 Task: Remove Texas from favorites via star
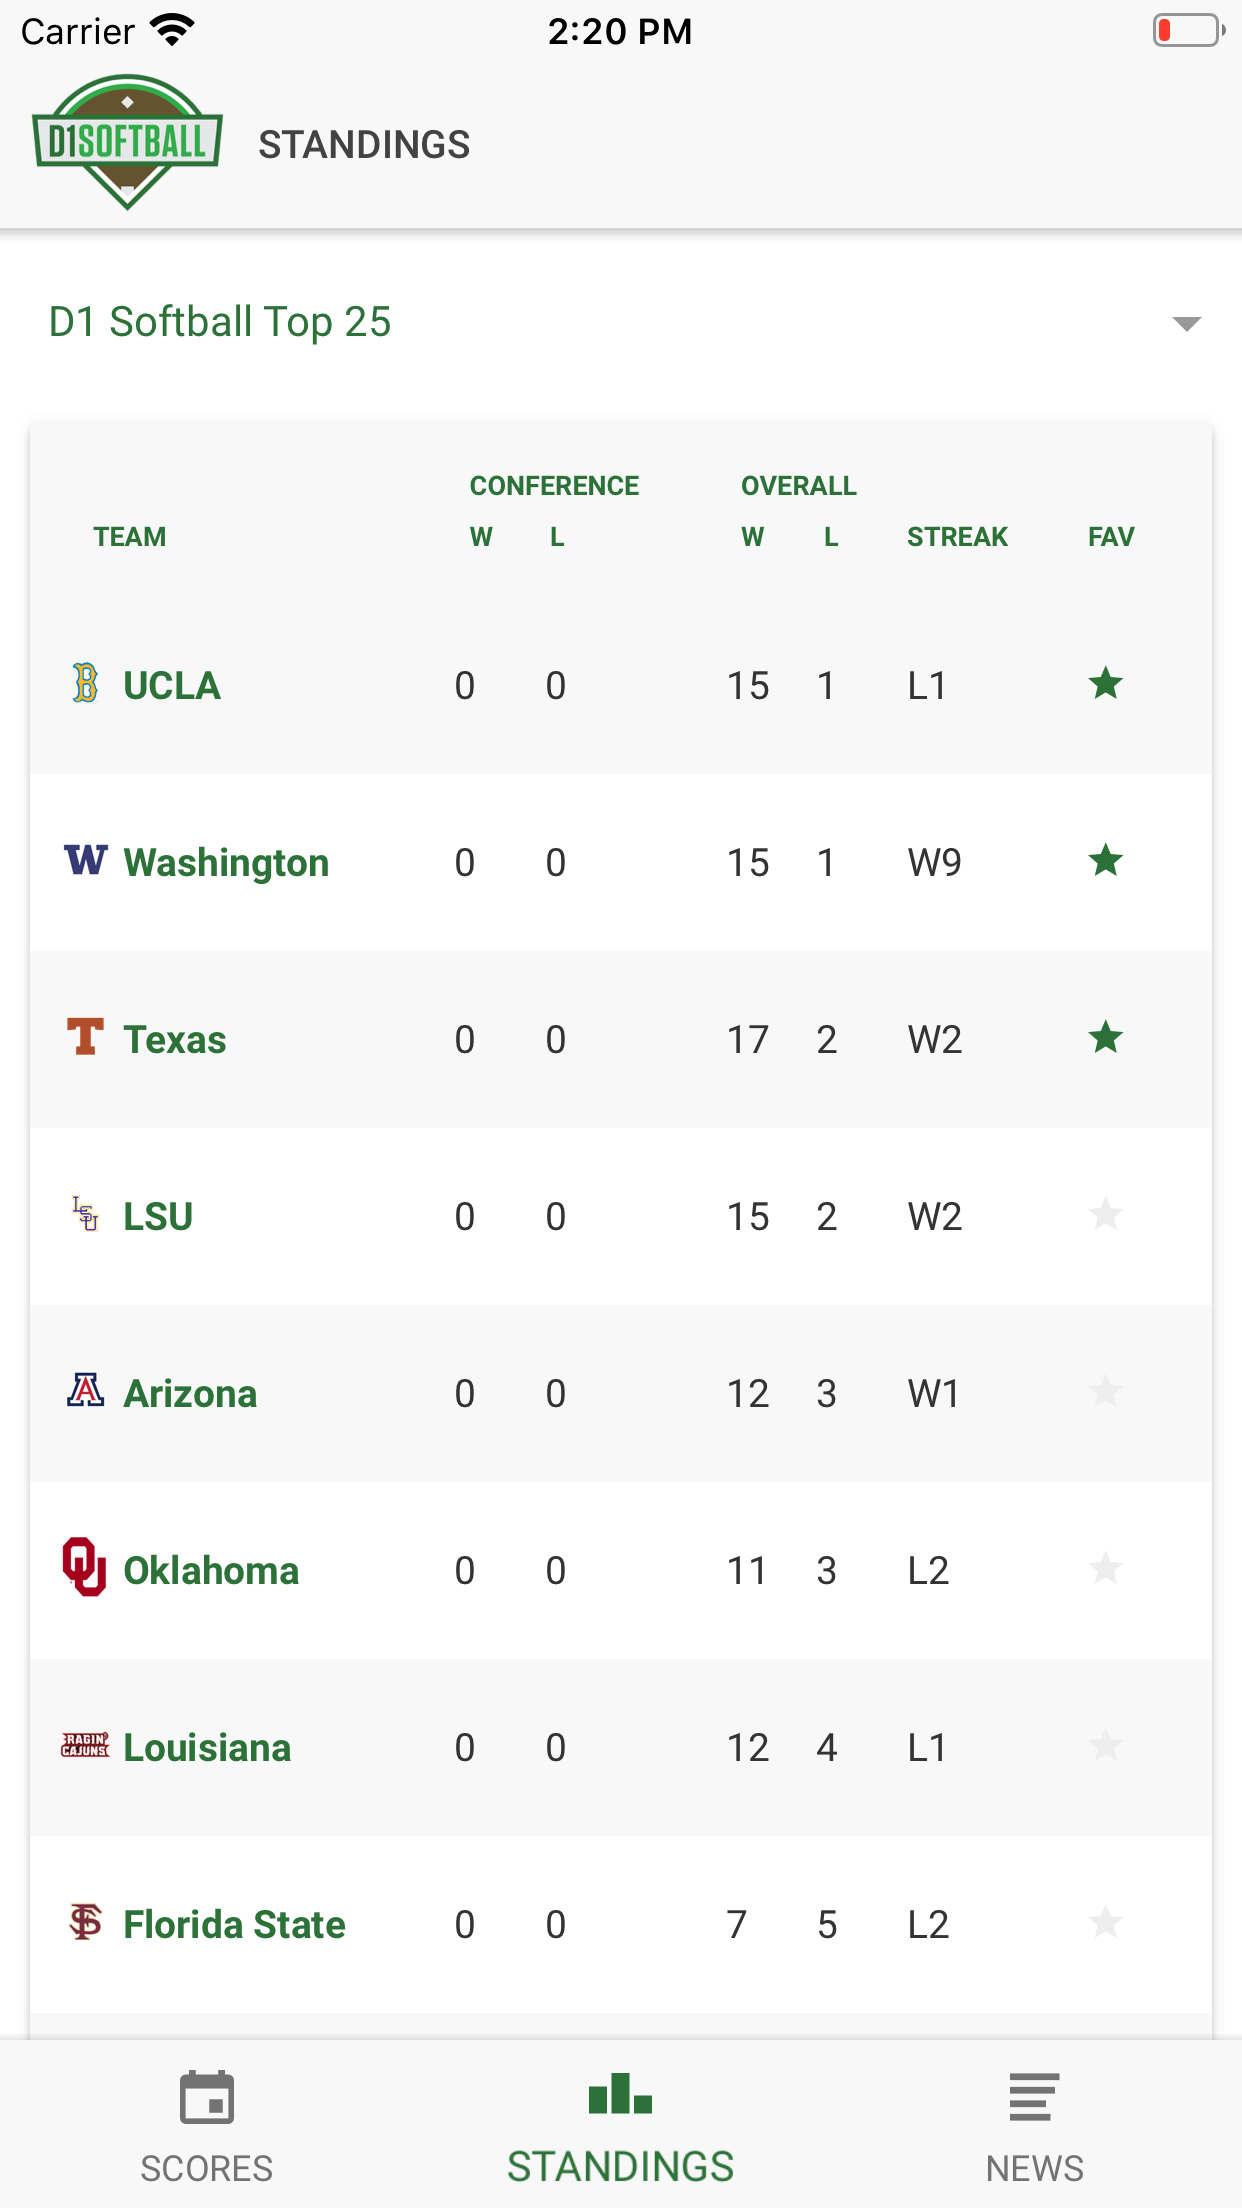[x=1106, y=1038]
